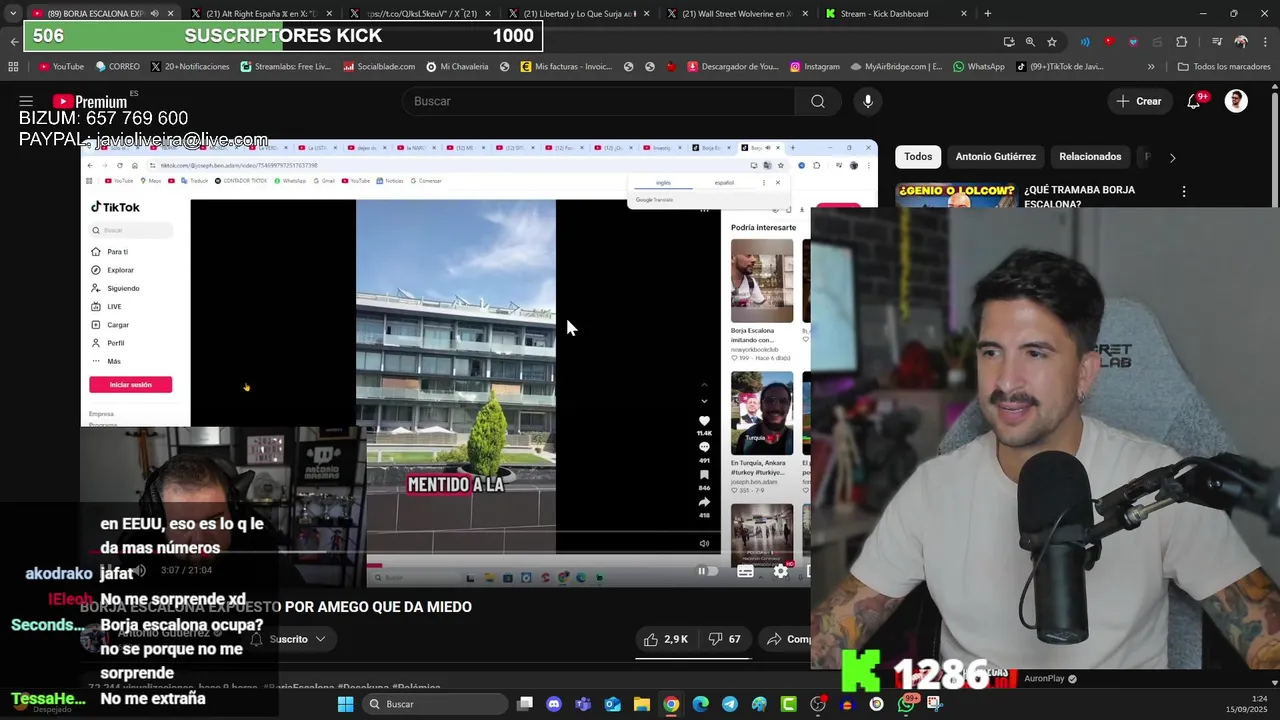
Task: Click the TikTok heart like icon
Action: (704, 422)
